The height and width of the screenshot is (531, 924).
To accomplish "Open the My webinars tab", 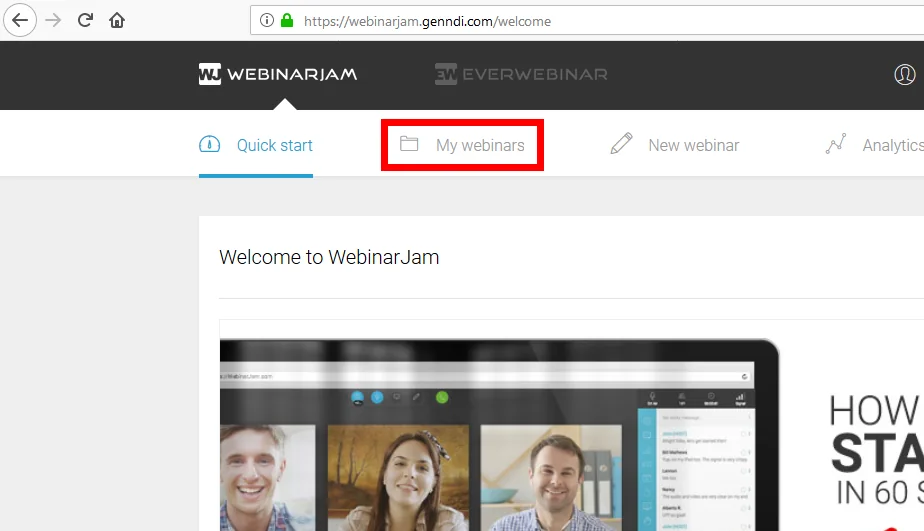I will tap(462, 145).
